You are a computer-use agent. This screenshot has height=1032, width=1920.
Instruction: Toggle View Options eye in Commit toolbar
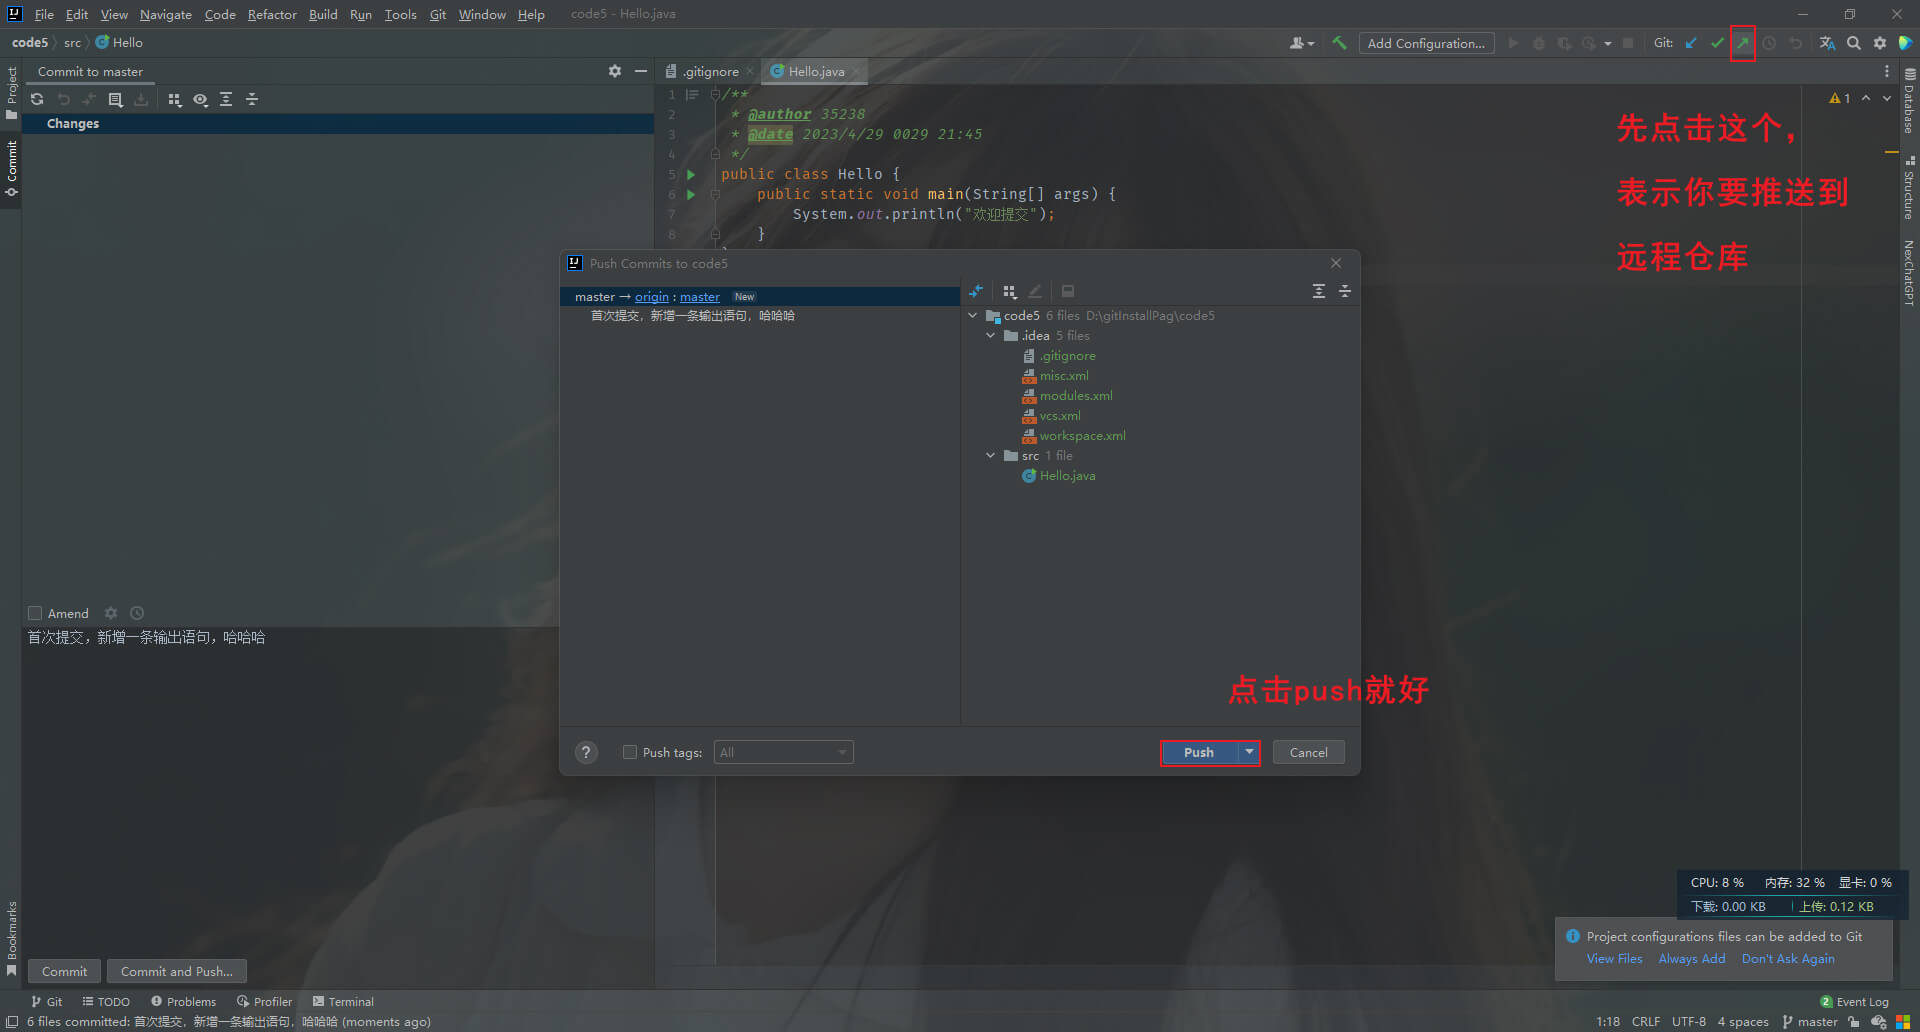tap(200, 99)
